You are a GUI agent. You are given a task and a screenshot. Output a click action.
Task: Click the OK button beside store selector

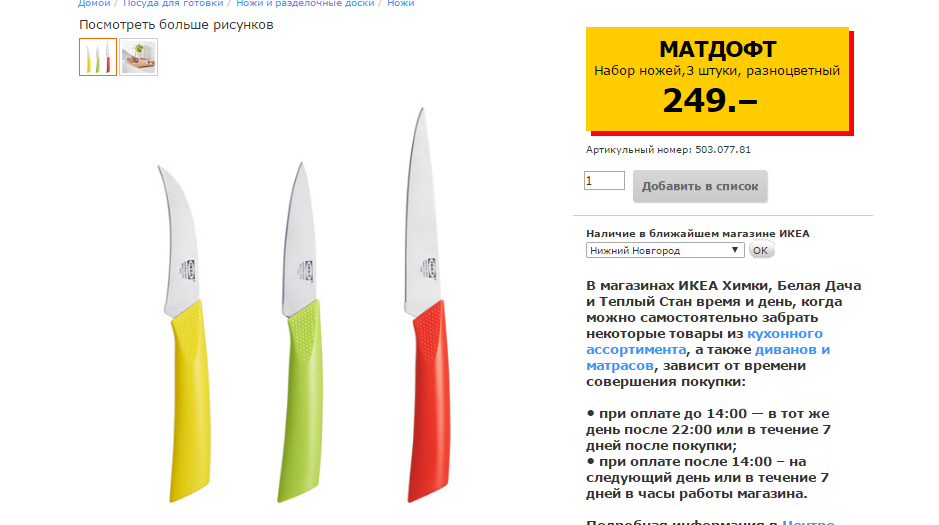pyautogui.click(x=761, y=250)
